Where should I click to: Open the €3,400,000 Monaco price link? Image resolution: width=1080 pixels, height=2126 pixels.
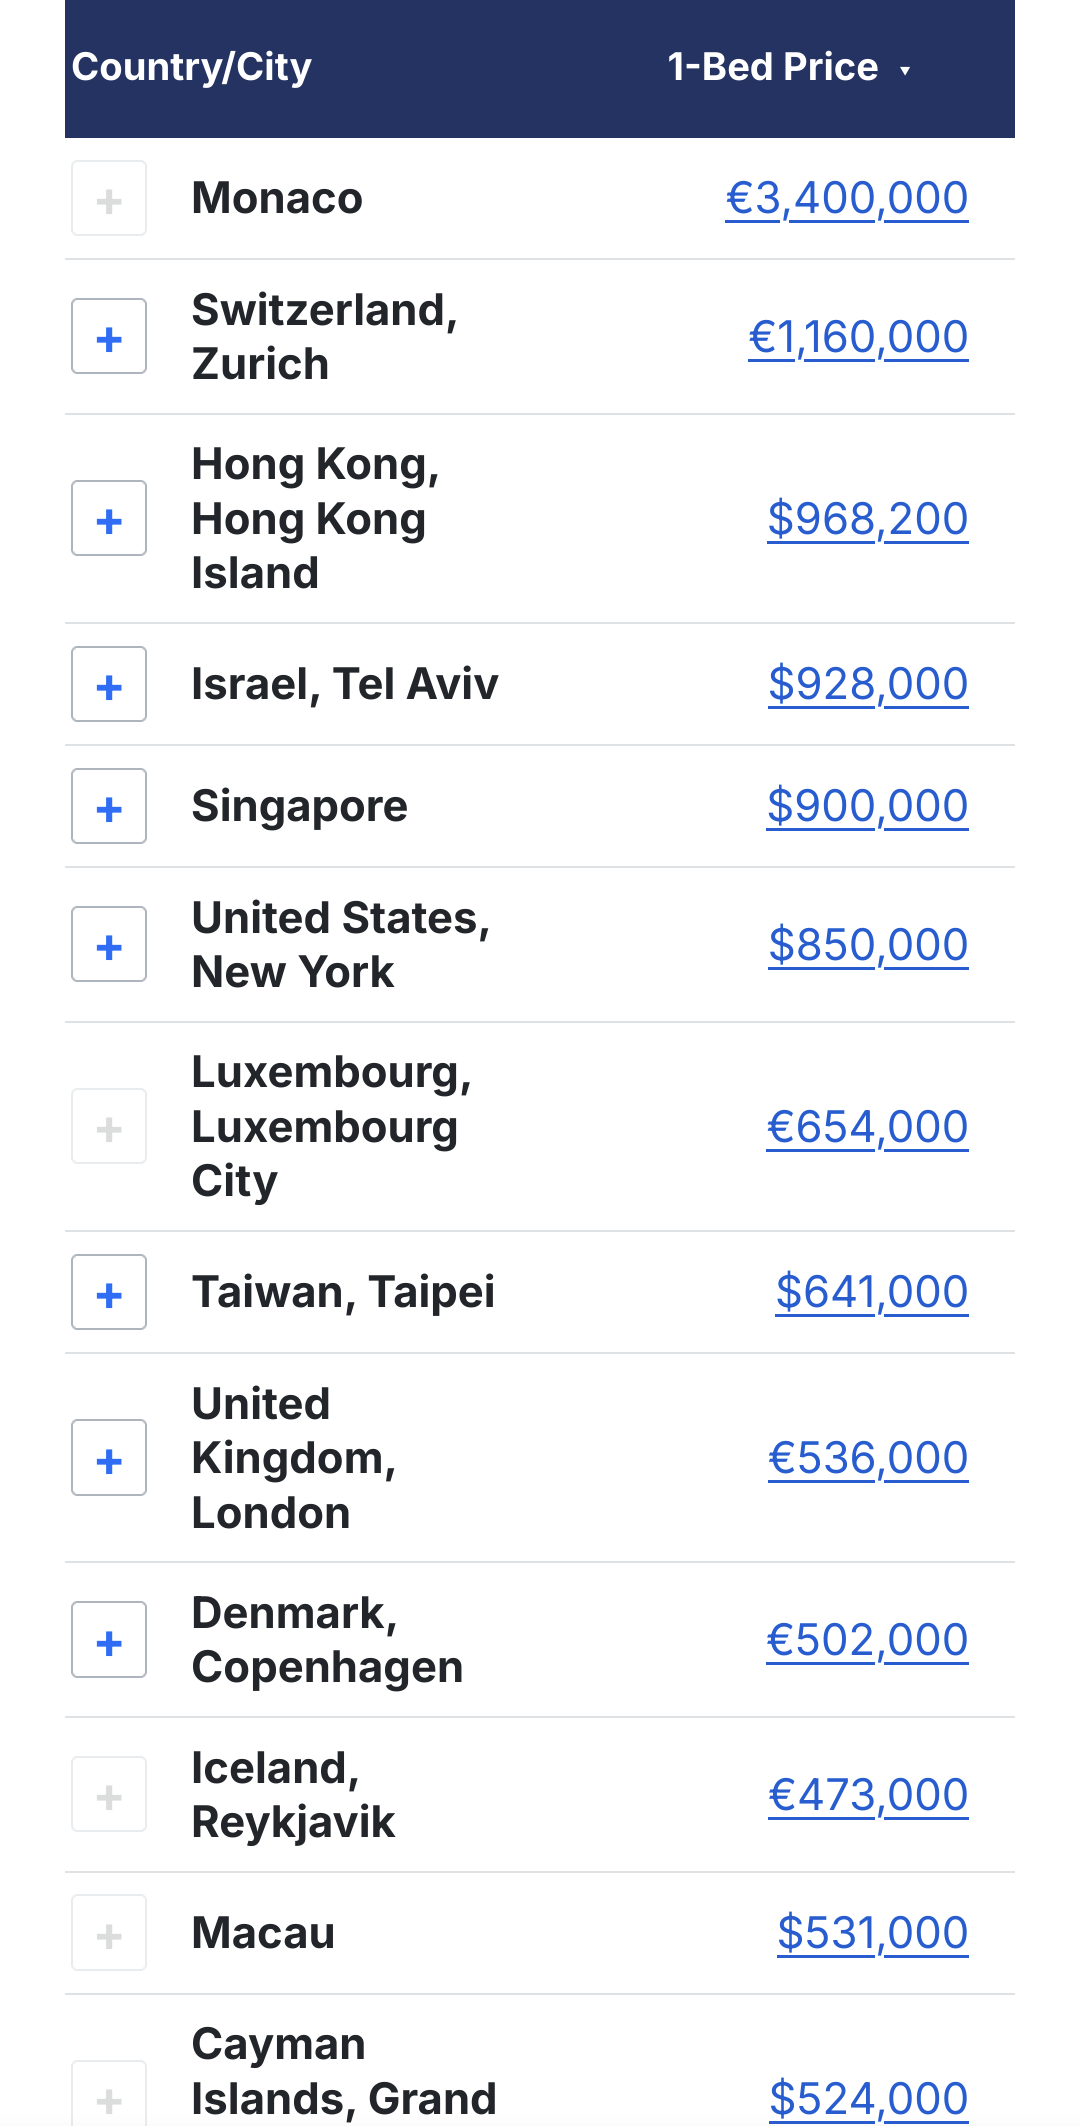(x=846, y=198)
